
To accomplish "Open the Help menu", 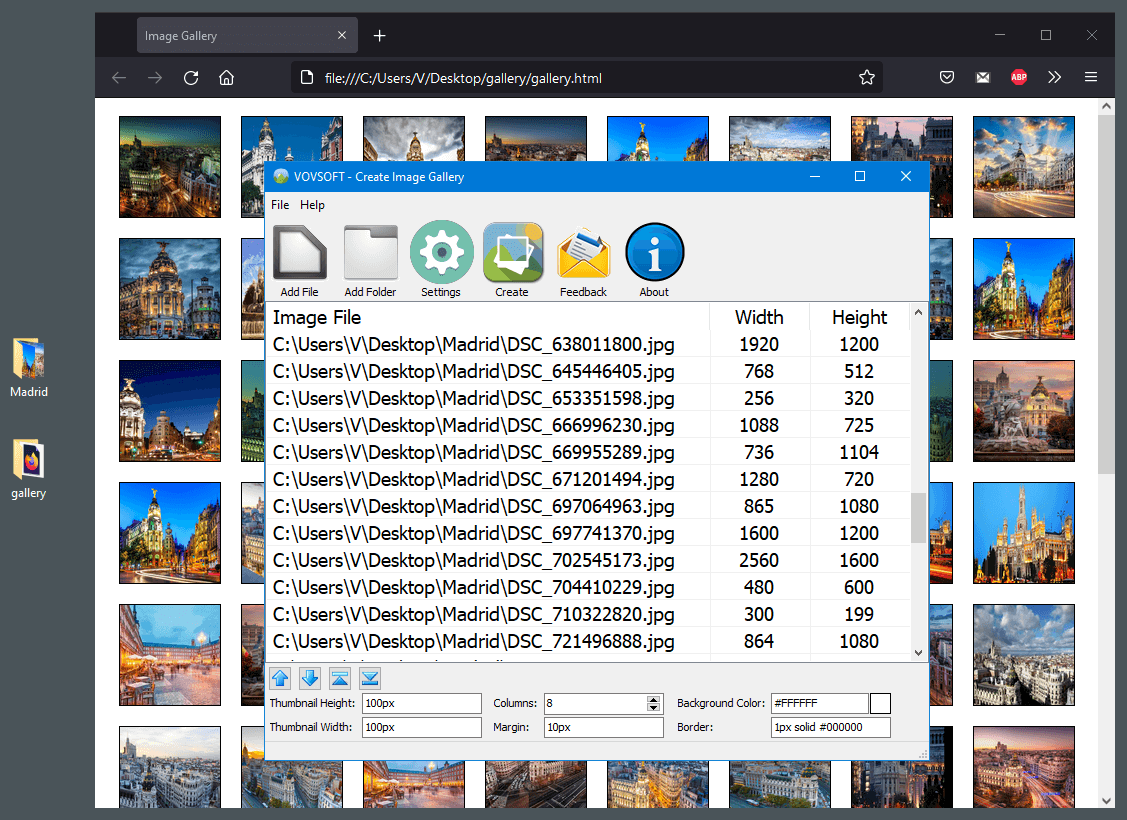I will click(312, 205).
